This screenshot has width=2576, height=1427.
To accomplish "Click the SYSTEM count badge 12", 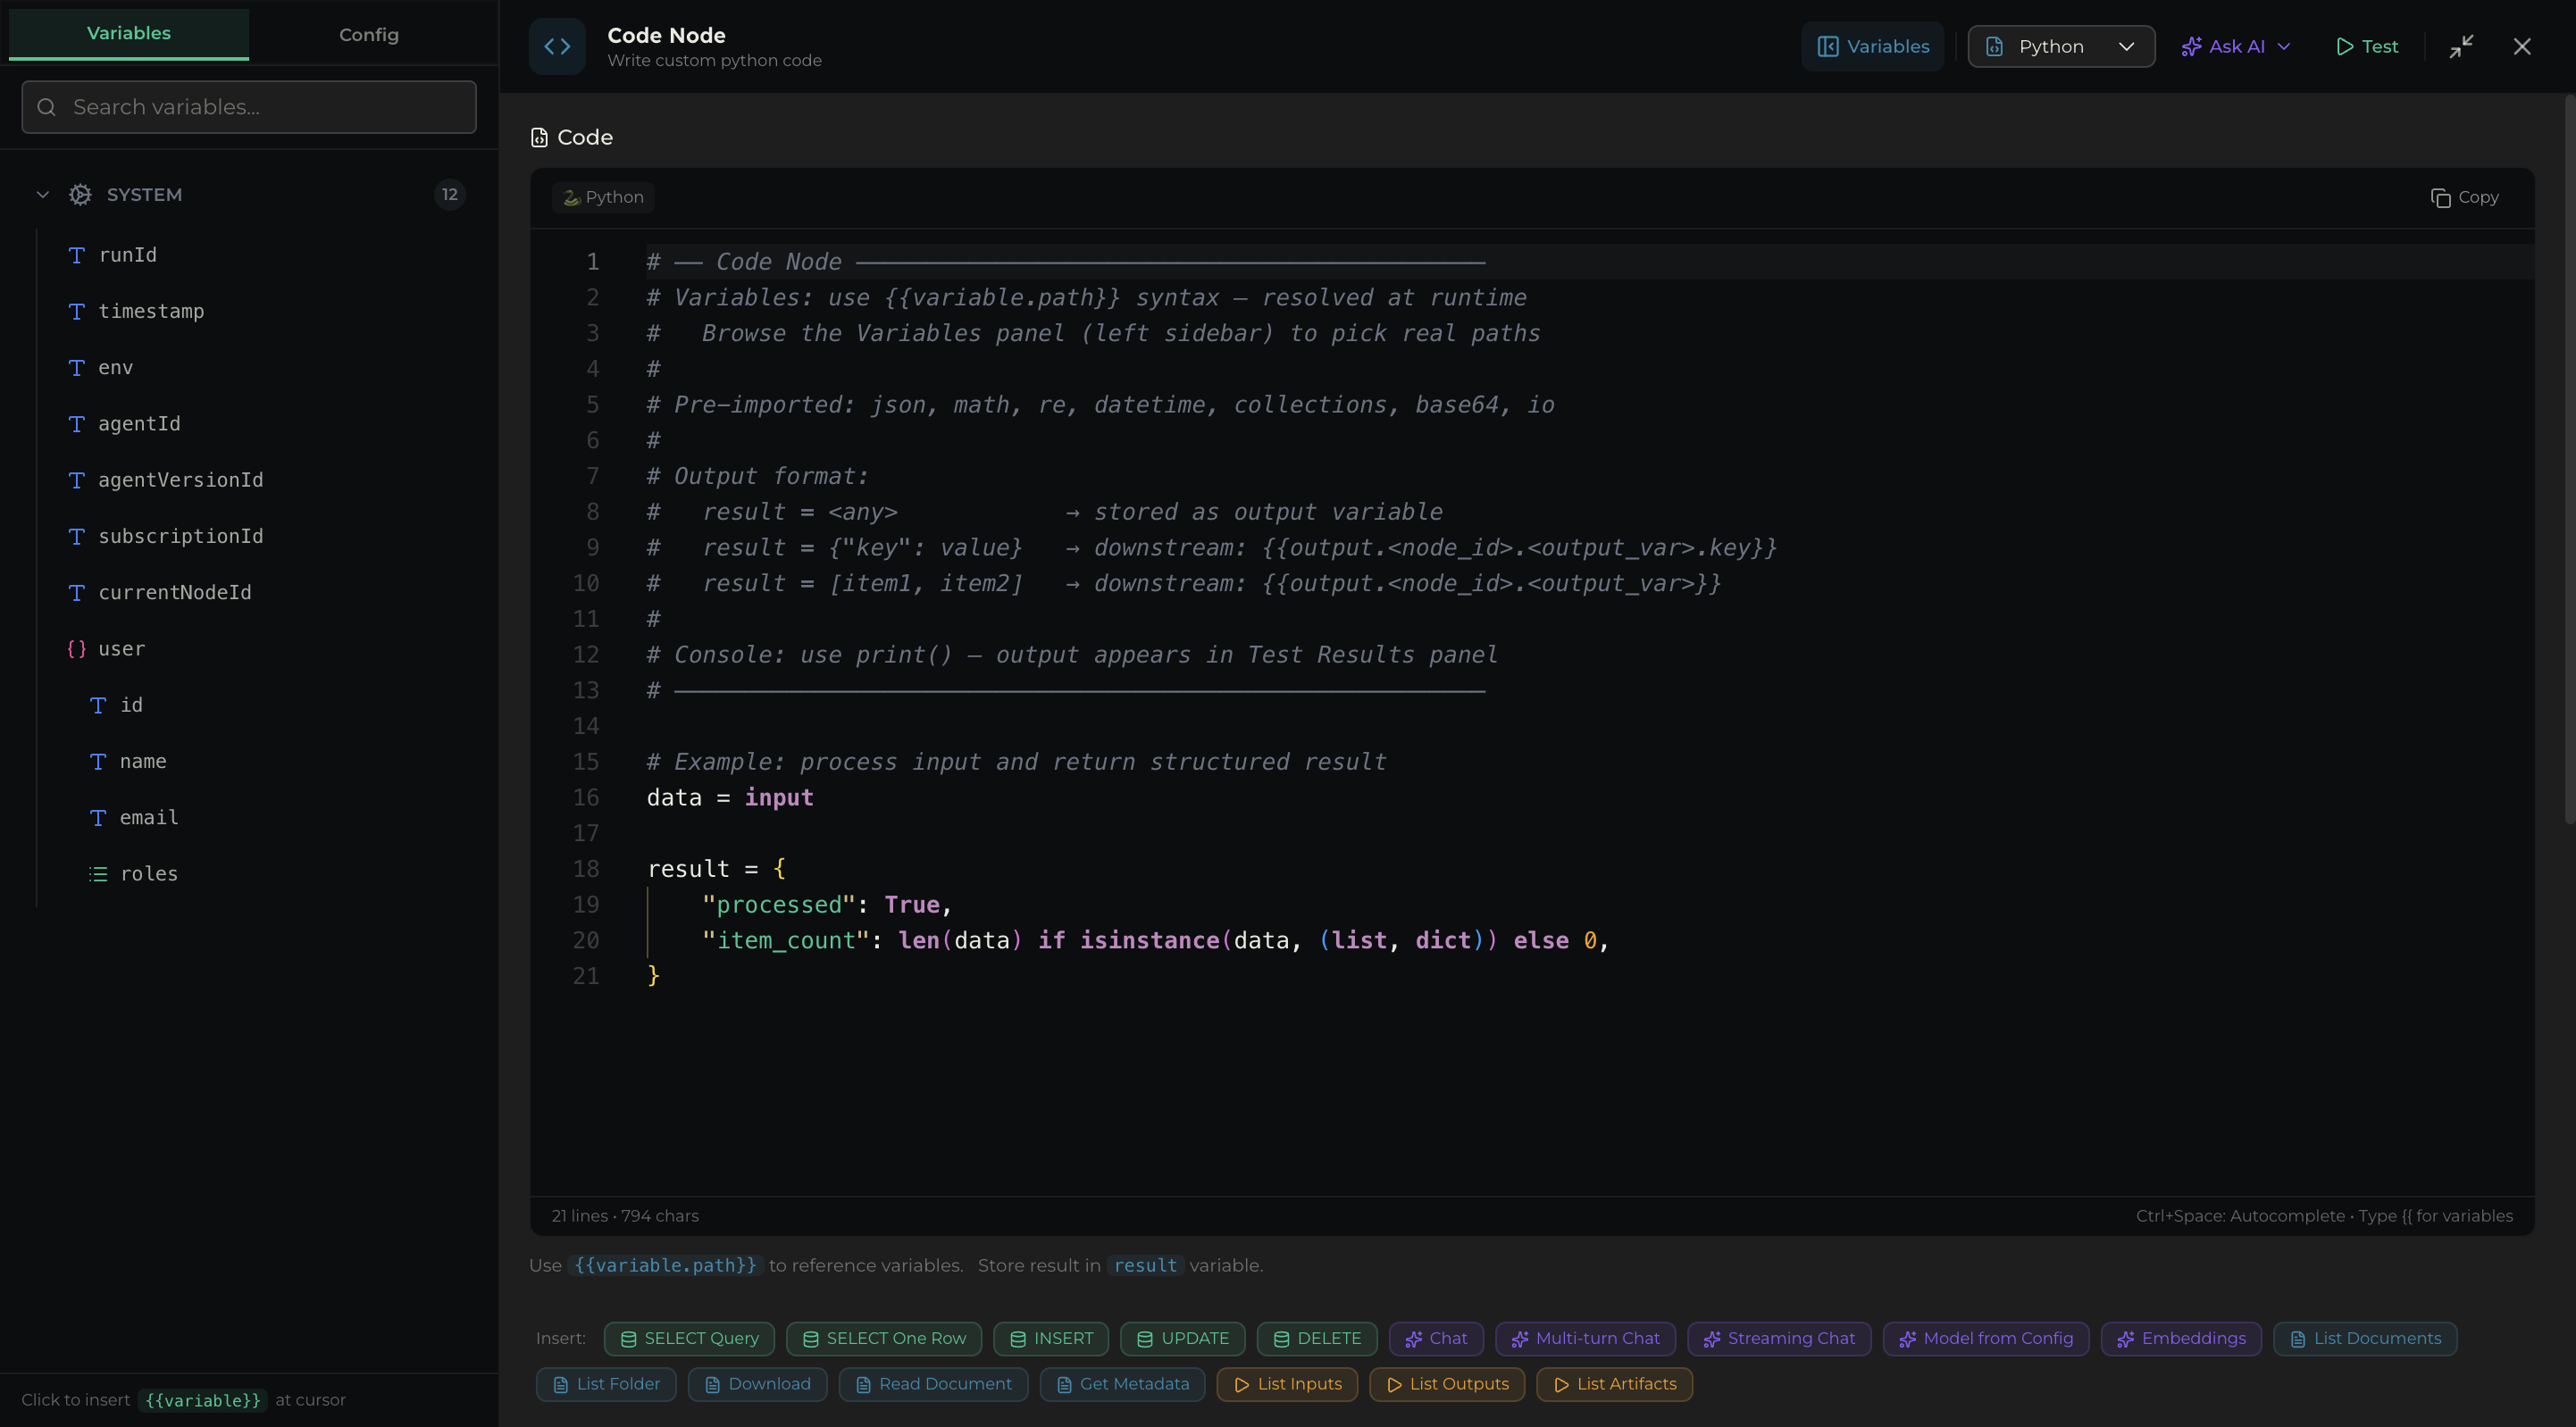I will [x=450, y=195].
